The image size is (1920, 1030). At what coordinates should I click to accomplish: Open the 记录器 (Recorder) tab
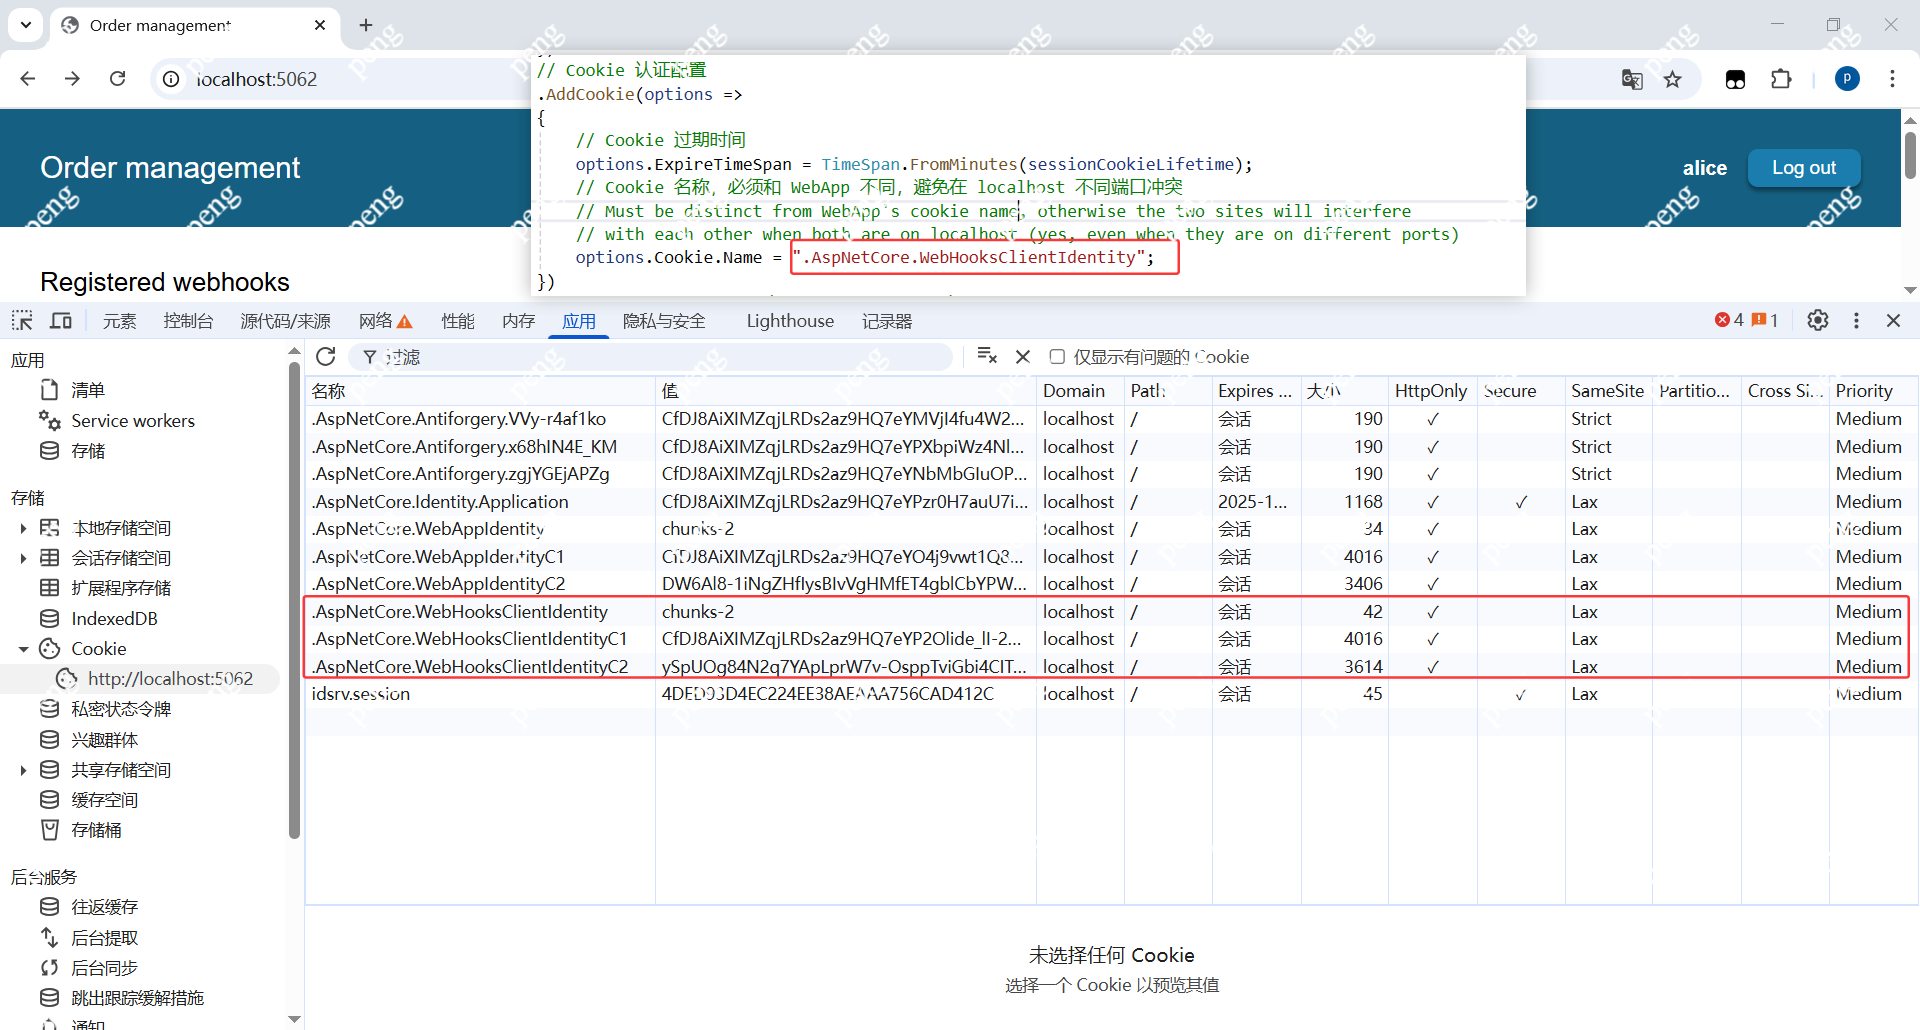tap(887, 321)
